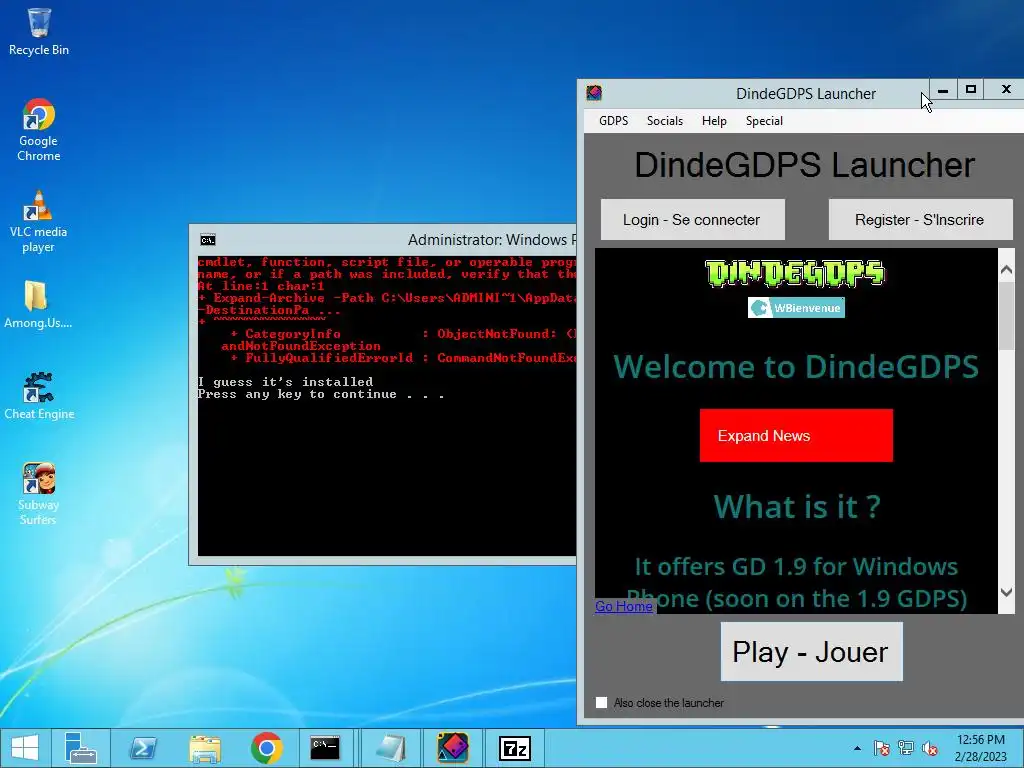Click the red Expand News button
This screenshot has width=1024, height=768.
(x=796, y=436)
